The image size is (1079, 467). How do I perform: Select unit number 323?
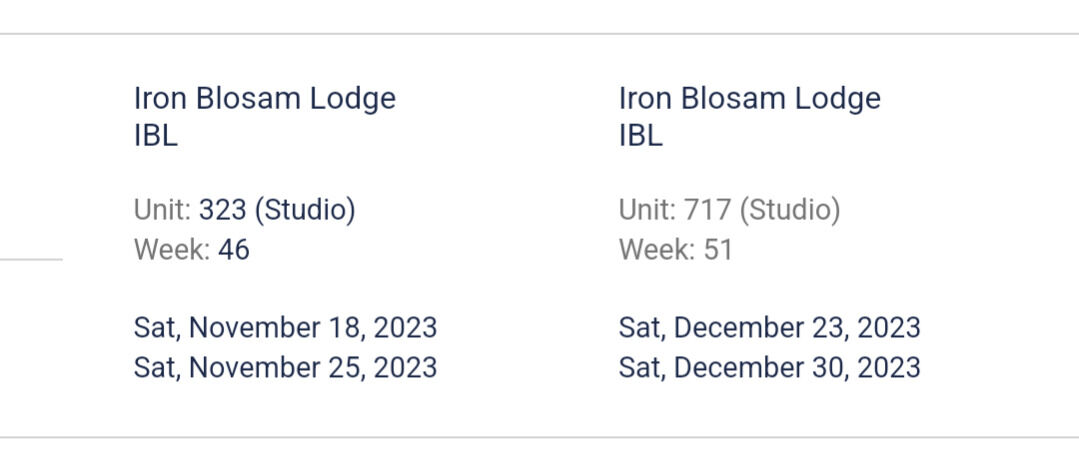point(222,210)
